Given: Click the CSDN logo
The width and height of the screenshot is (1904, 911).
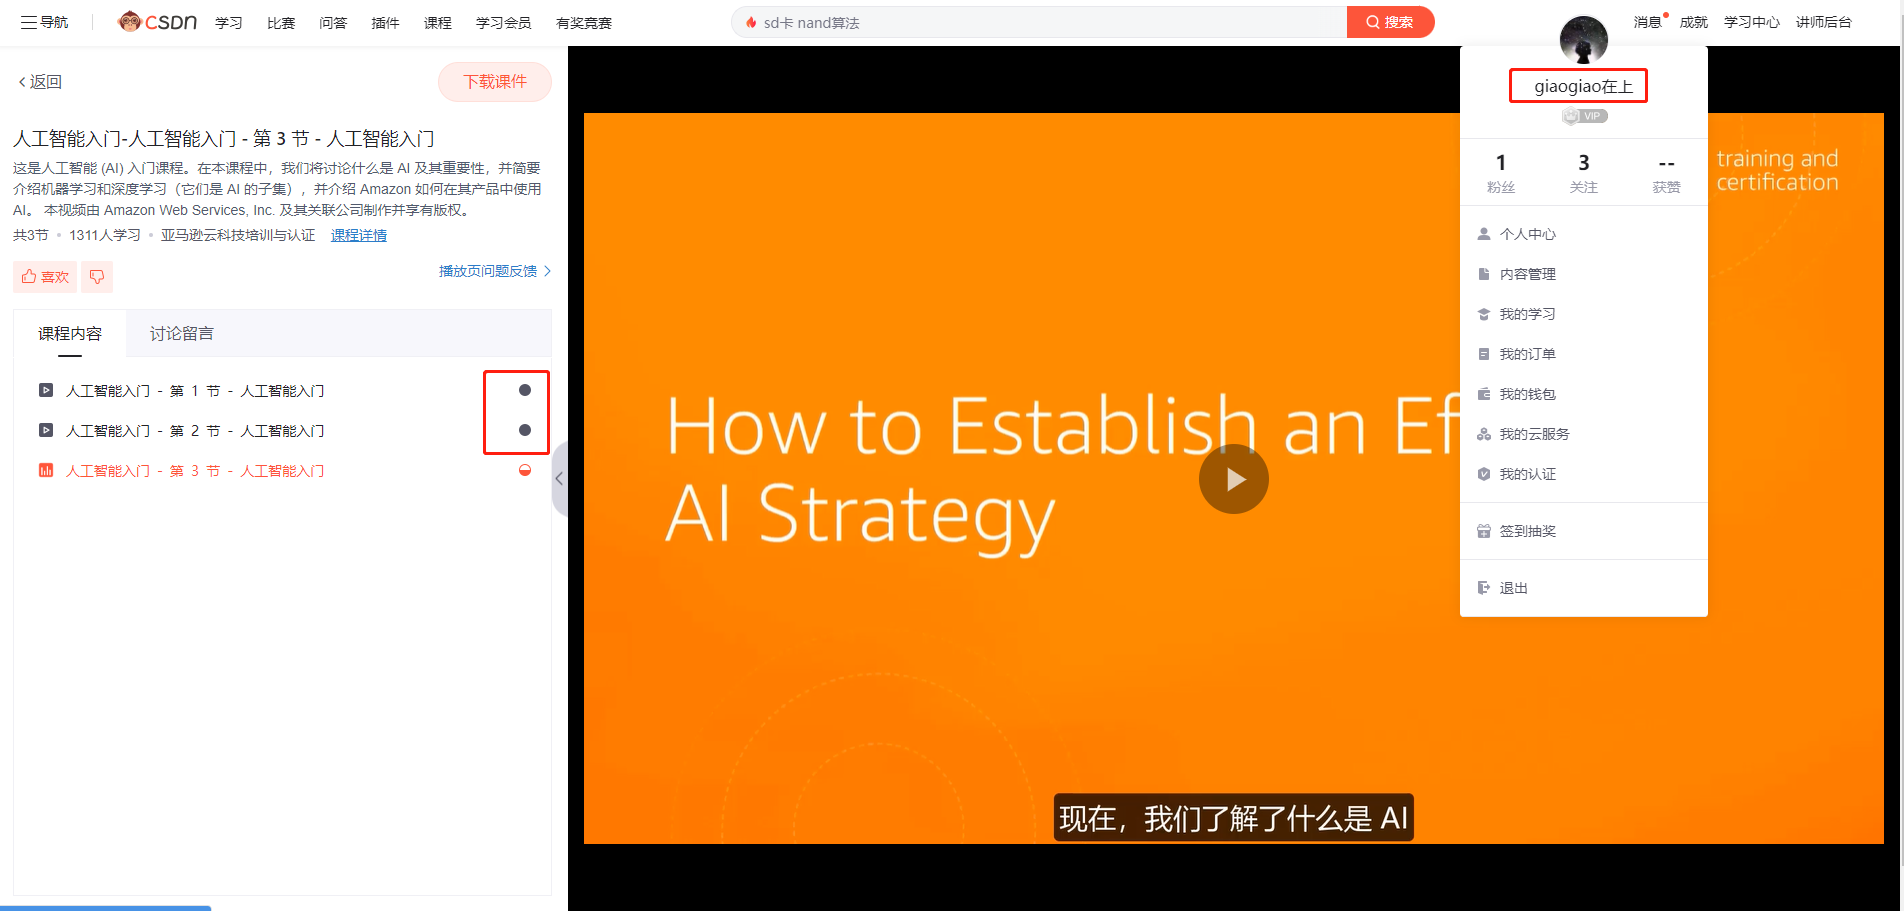Looking at the screenshot, I should (157, 21).
